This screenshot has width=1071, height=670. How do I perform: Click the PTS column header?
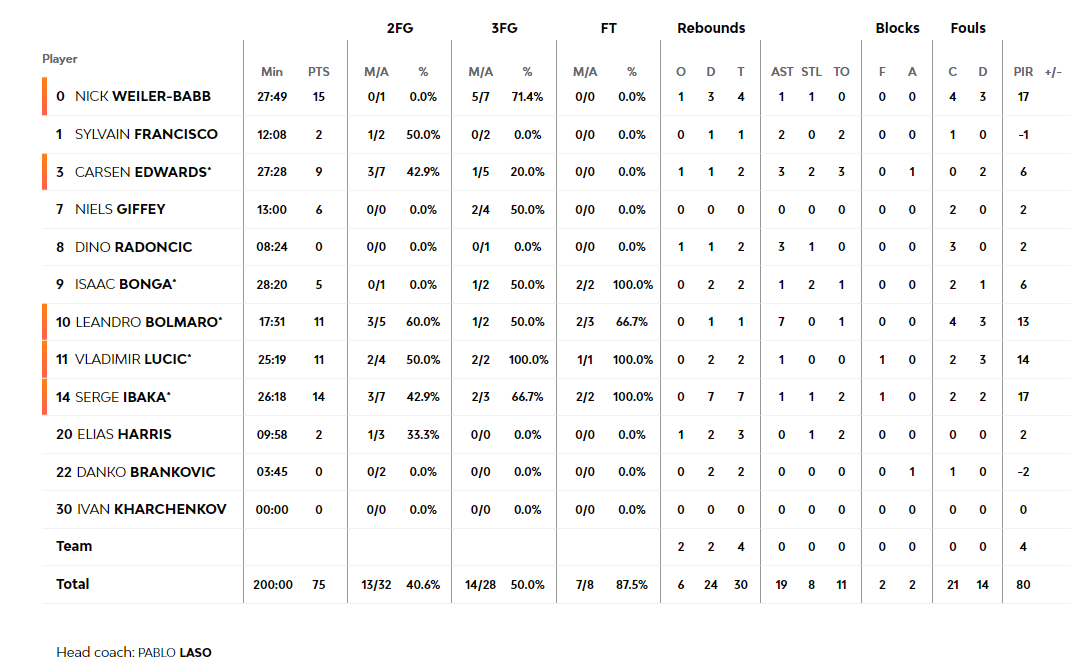click(x=318, y=72)
